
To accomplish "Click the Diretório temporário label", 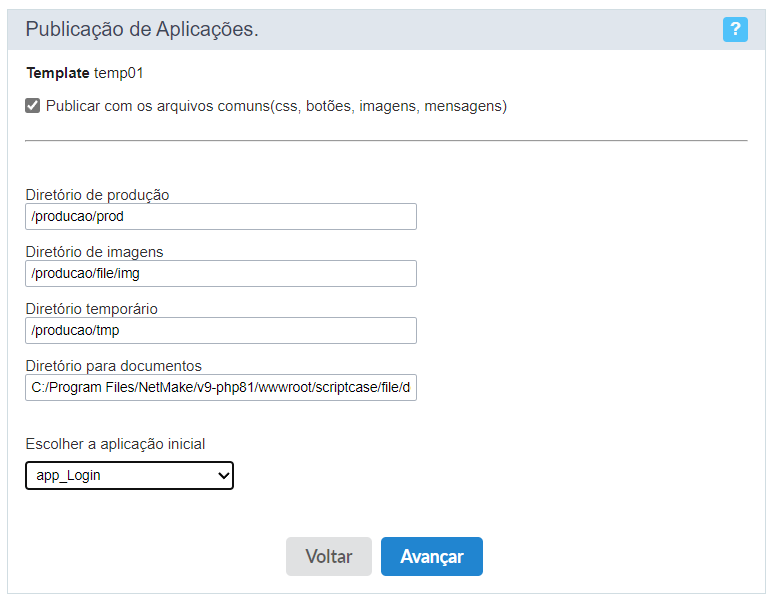I will click(92, 309).
